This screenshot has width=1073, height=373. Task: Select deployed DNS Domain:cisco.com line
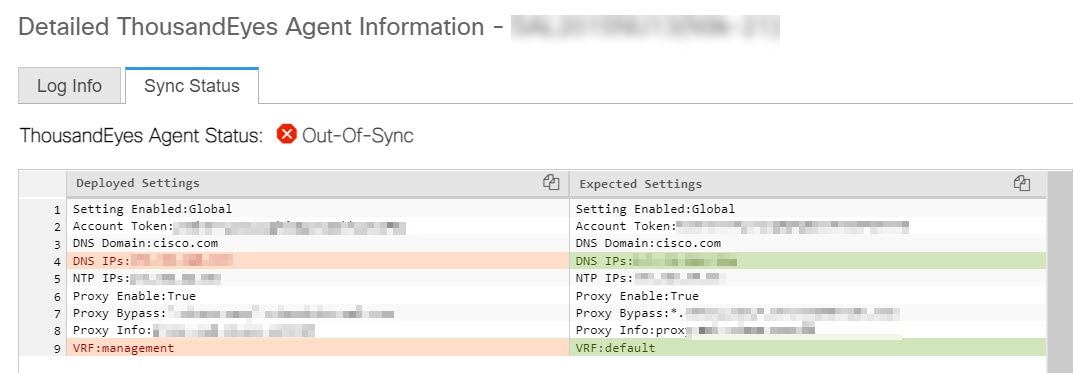point(318,243)
